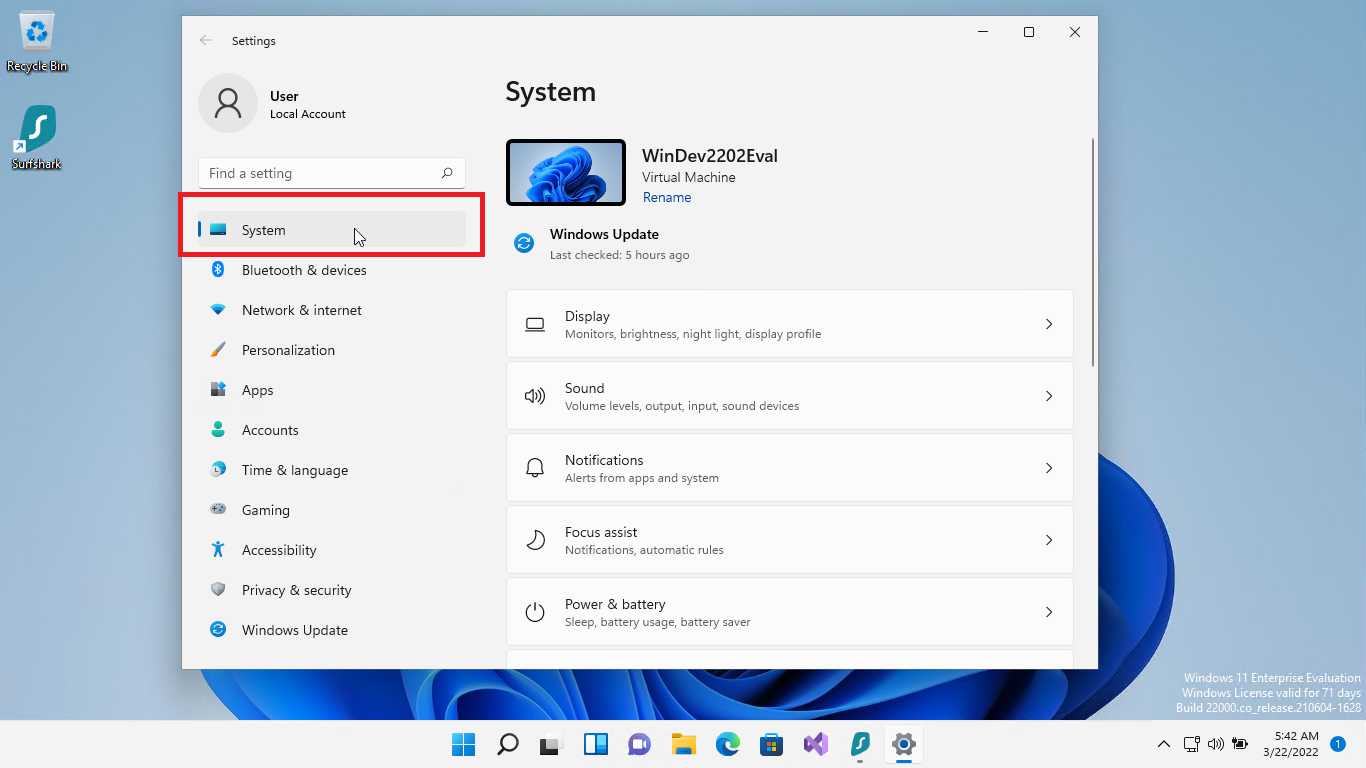This screenshot has height=768, width=1366.
Task: Click the Find a setting search box
Action: pos(332,173)
